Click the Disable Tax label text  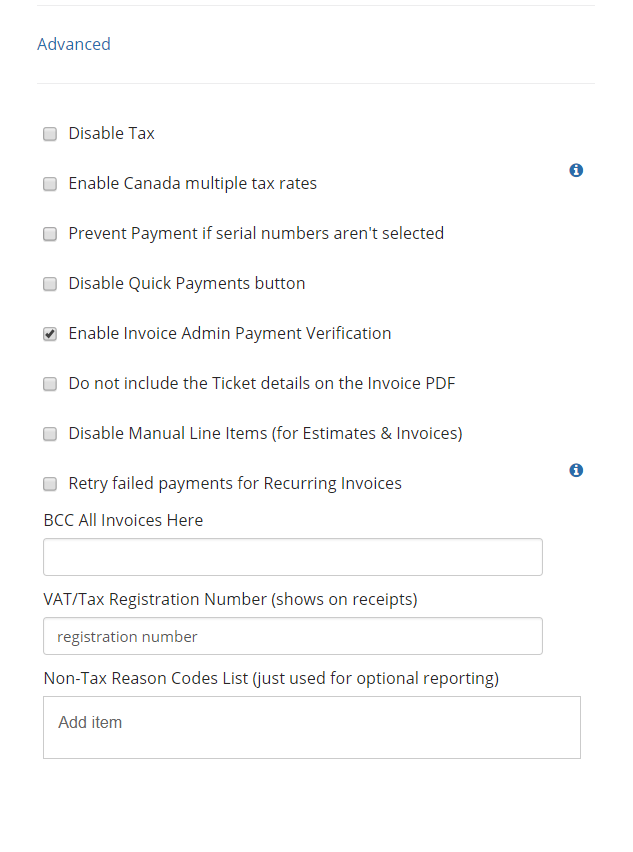point(111,133)
